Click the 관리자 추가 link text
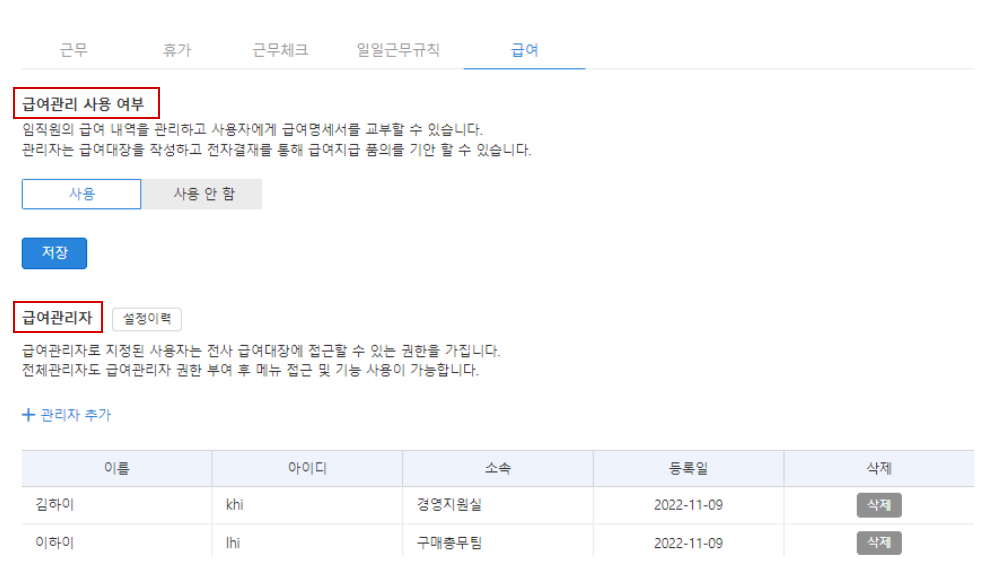This screenshot has width=999, height=587. [76, 415]
